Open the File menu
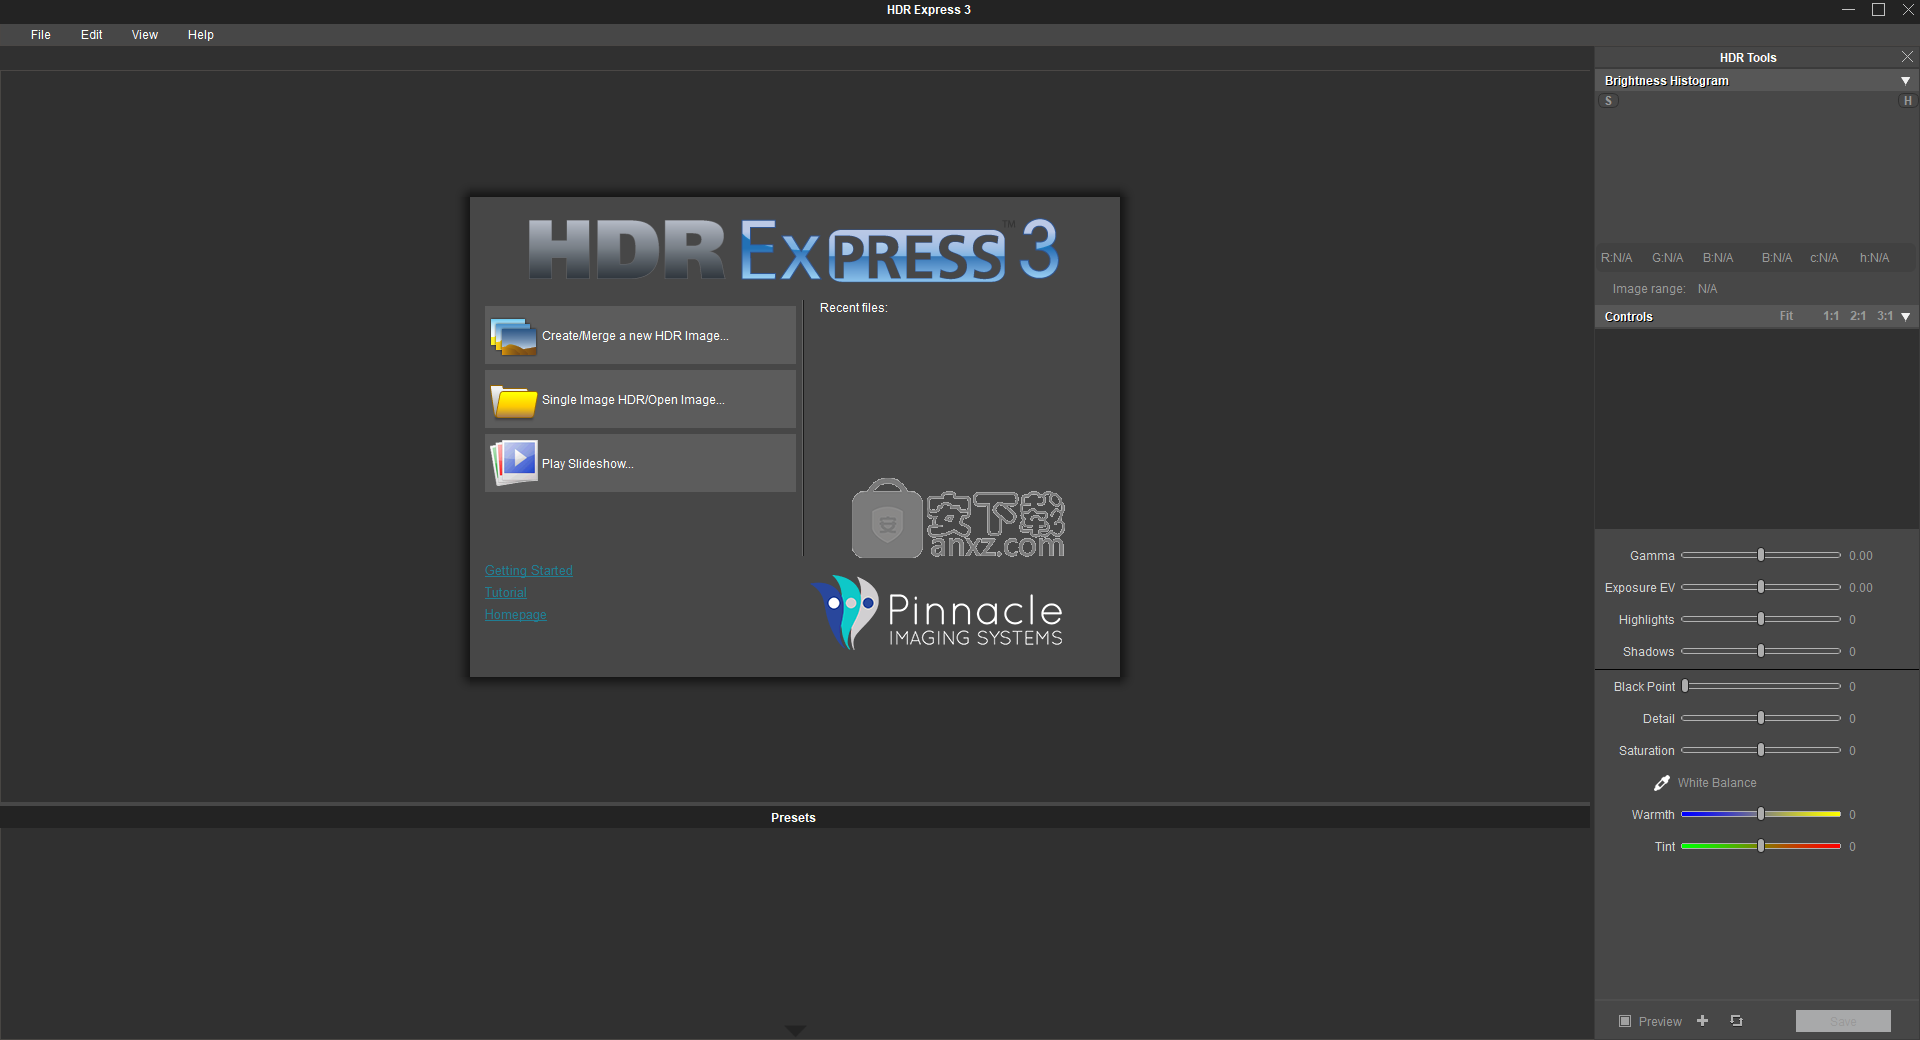 (x=41, y=35)
